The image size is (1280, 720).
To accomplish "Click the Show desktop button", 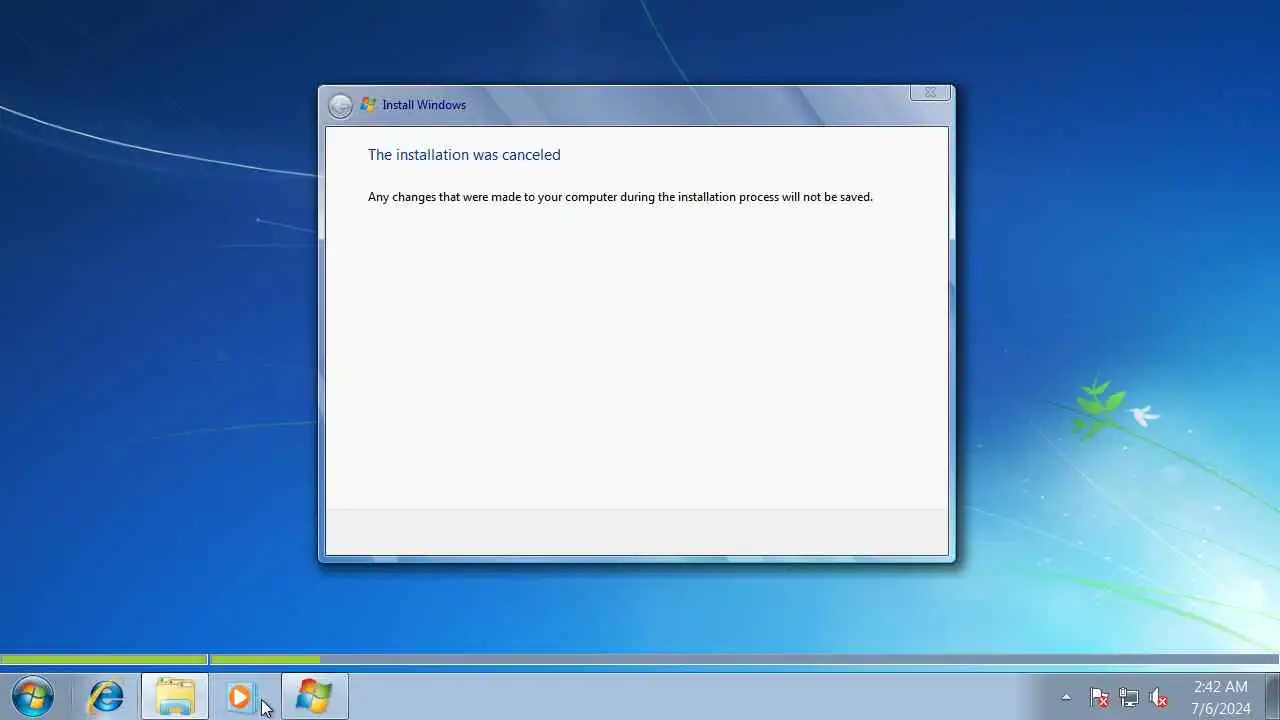I will click(x=1272, y=696).
